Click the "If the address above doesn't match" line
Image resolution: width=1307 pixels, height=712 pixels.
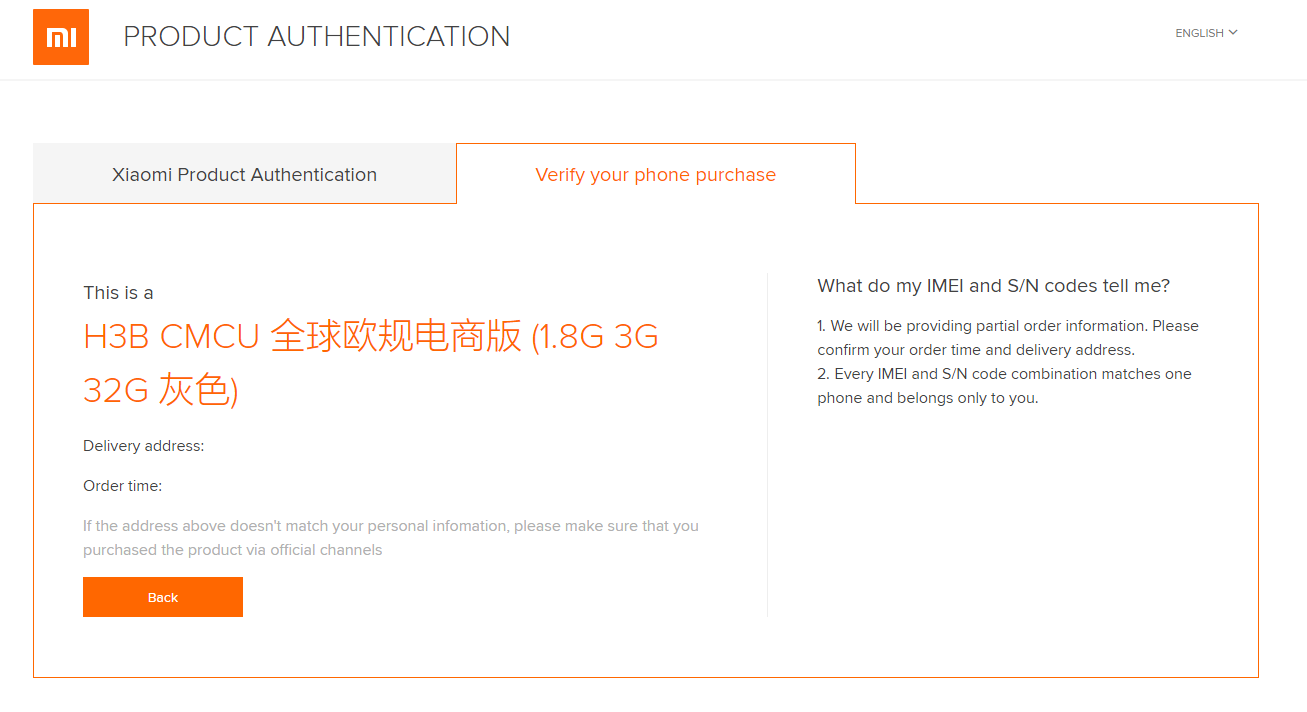click(x=390, y=526)
